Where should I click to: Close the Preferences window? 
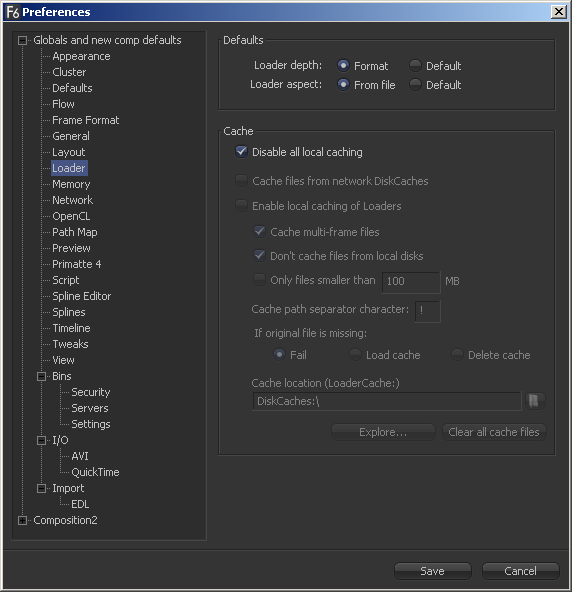tap(558, 12)
